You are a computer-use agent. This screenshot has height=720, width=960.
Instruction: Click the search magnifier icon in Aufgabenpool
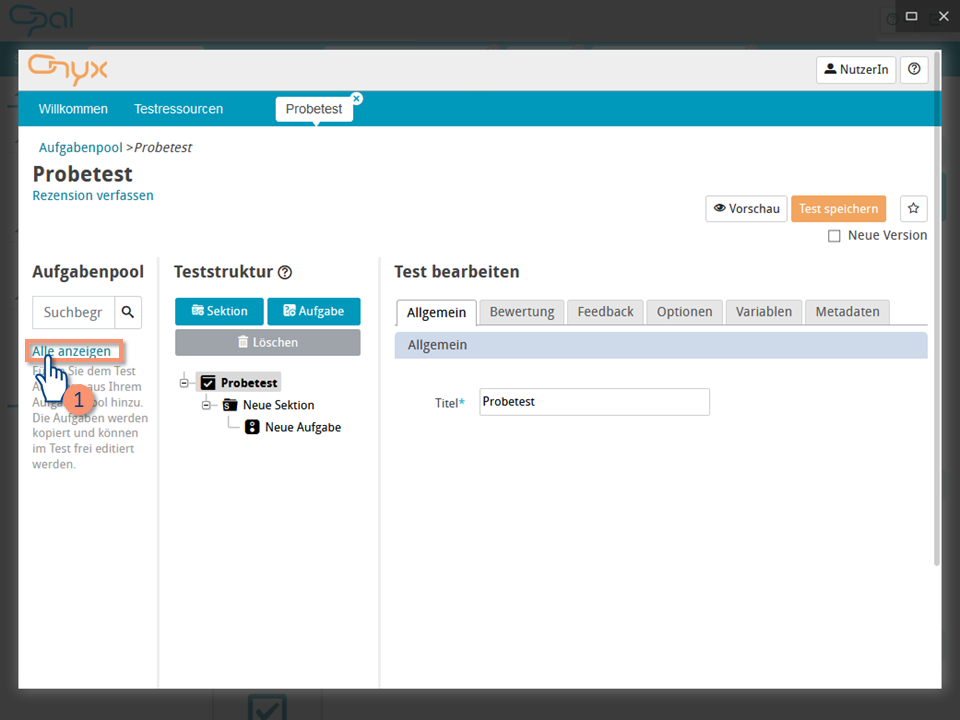tap(128, 312)
